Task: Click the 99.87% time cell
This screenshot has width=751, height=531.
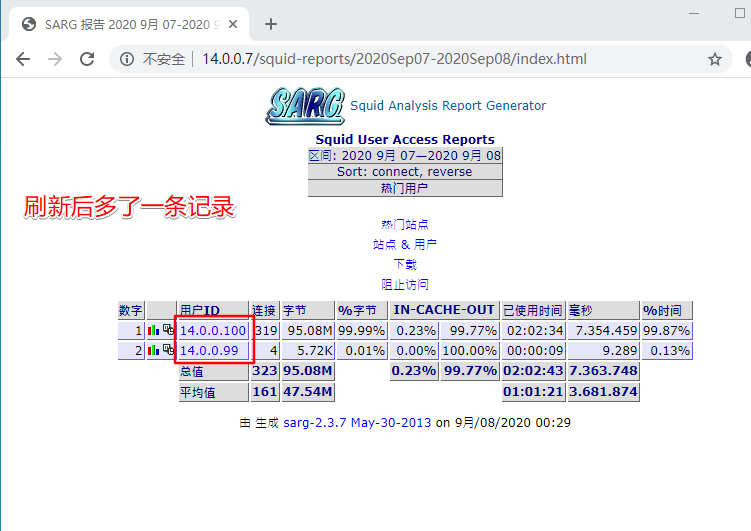Action: [667, 330]
